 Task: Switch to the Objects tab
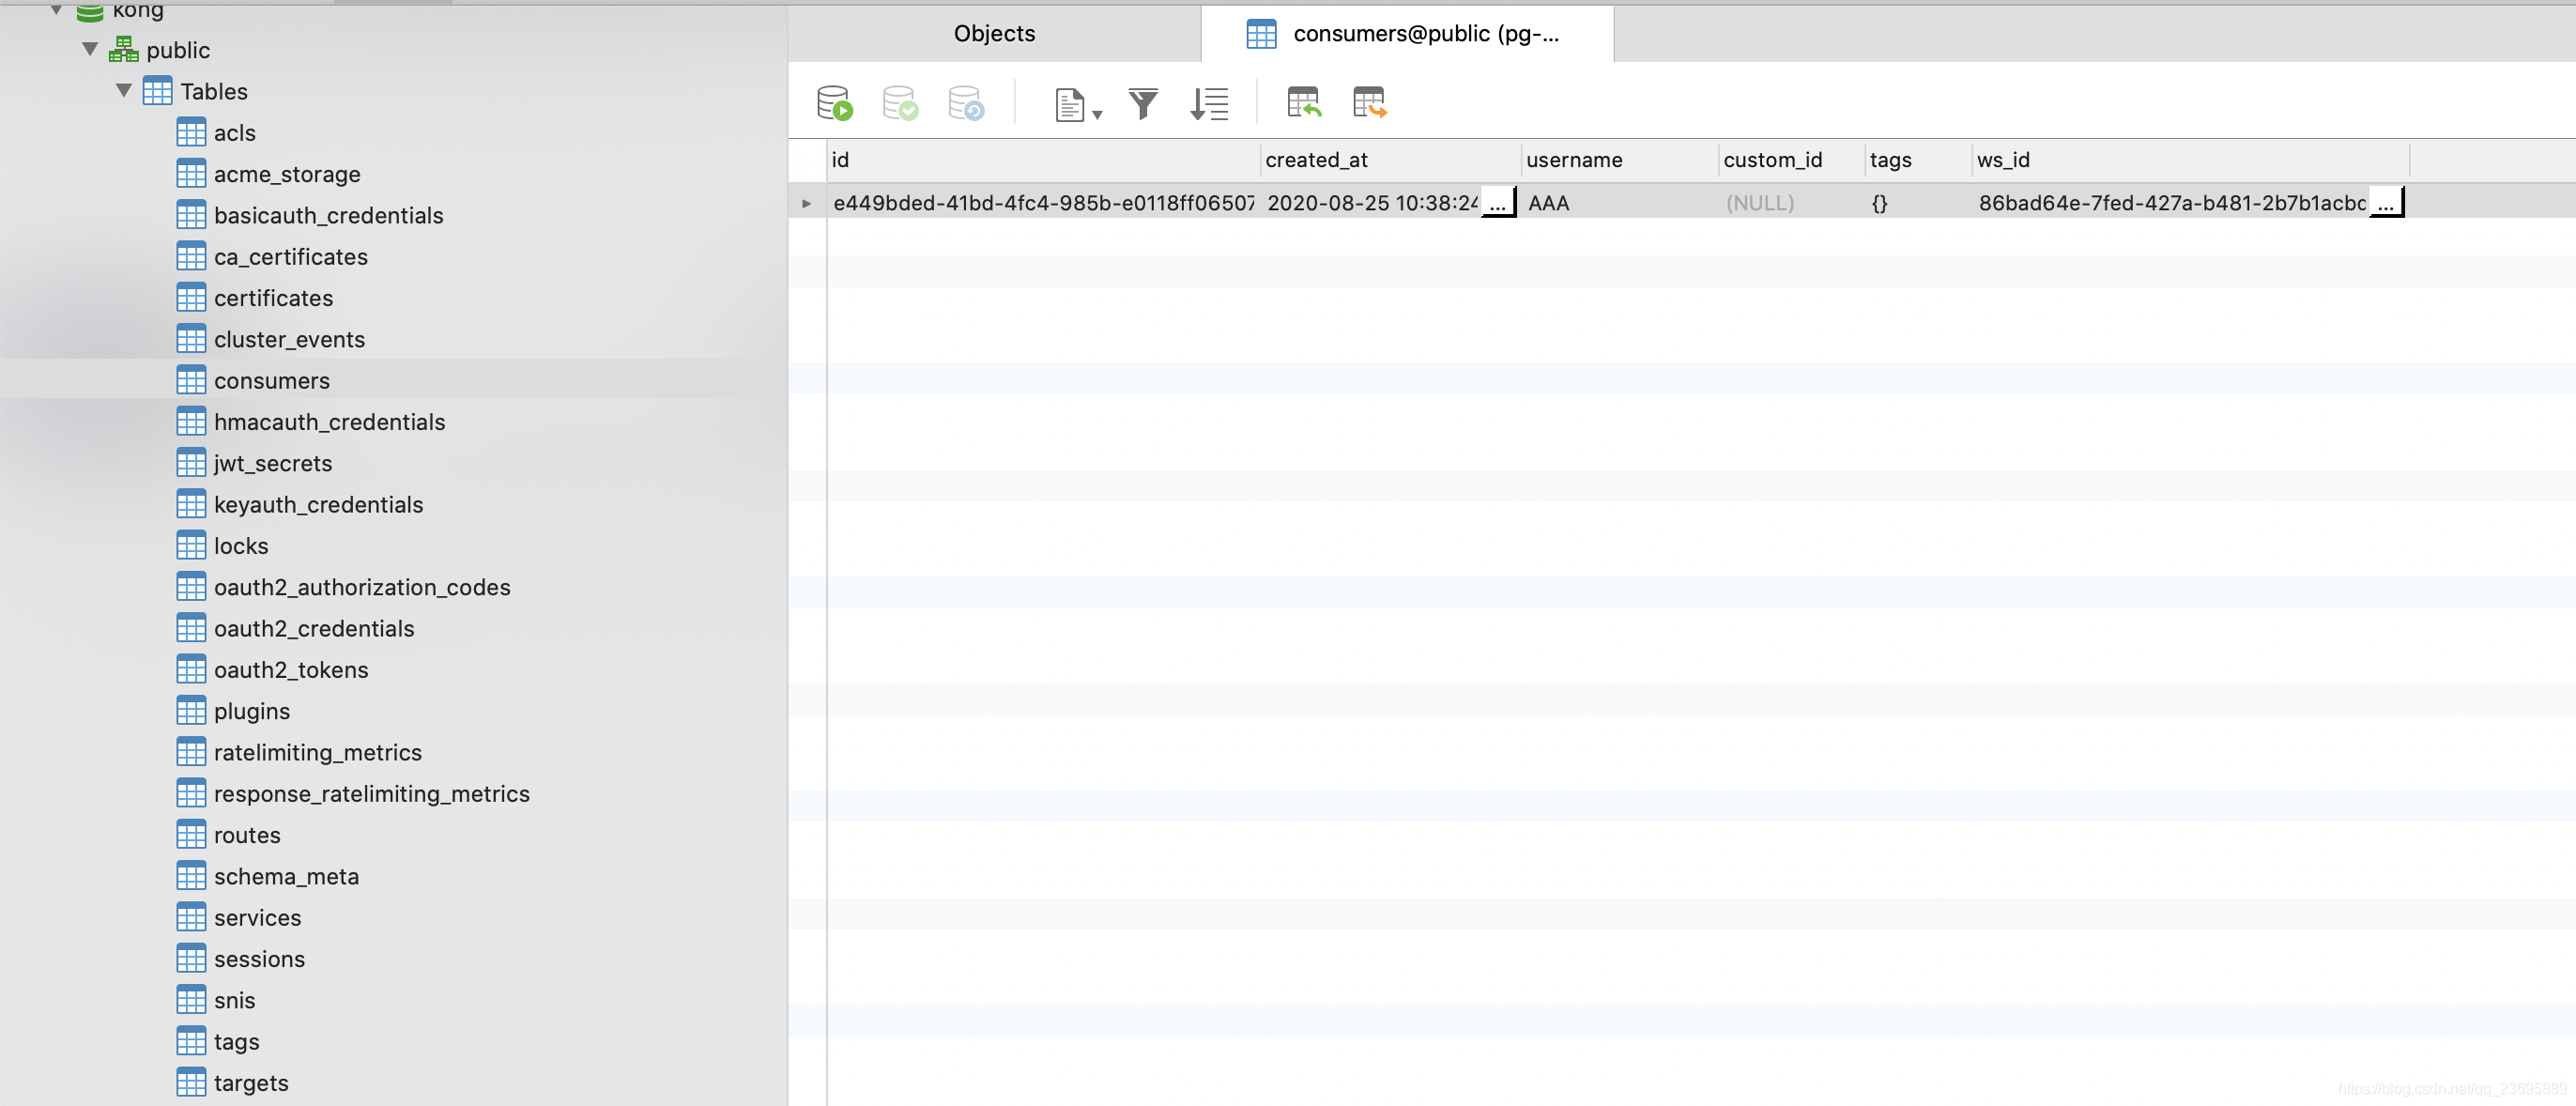[994, 33]
